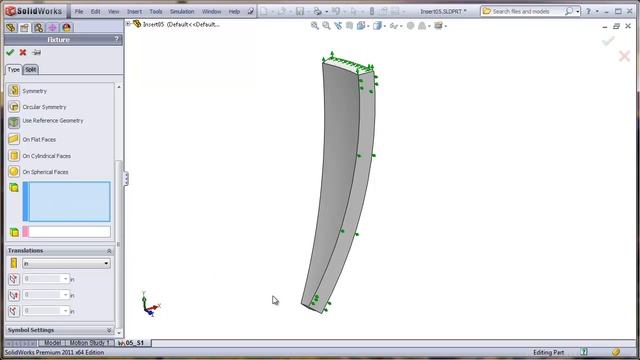Open View Orientation icon
The height and width of the screenshot is (360, 640).
pos(361,26)
